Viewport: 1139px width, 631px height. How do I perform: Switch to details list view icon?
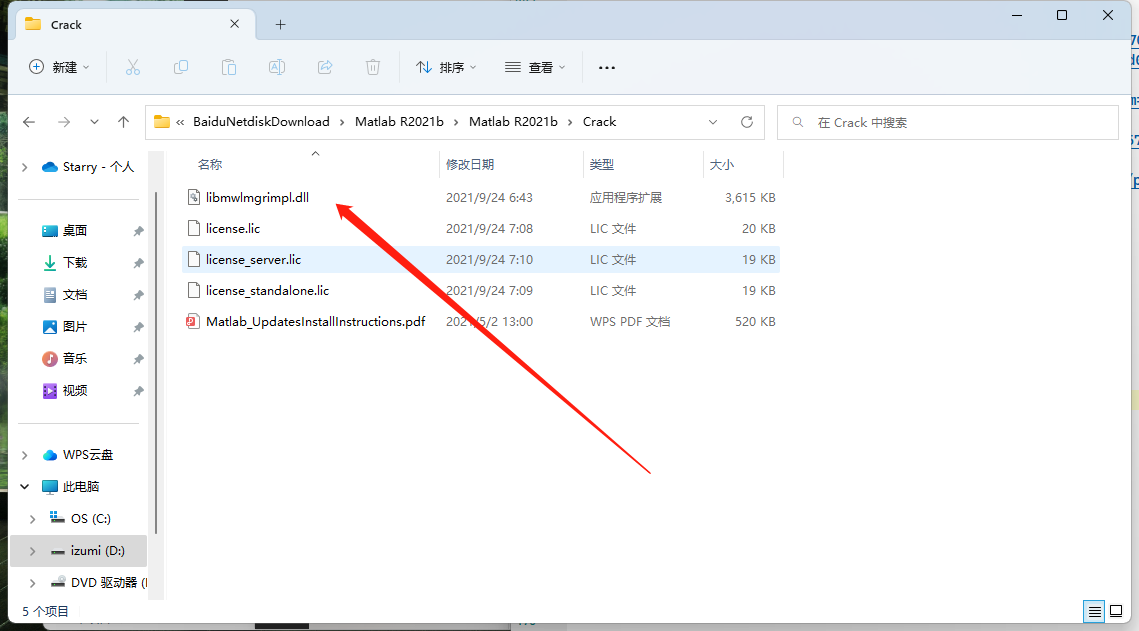click(1095, 611)
